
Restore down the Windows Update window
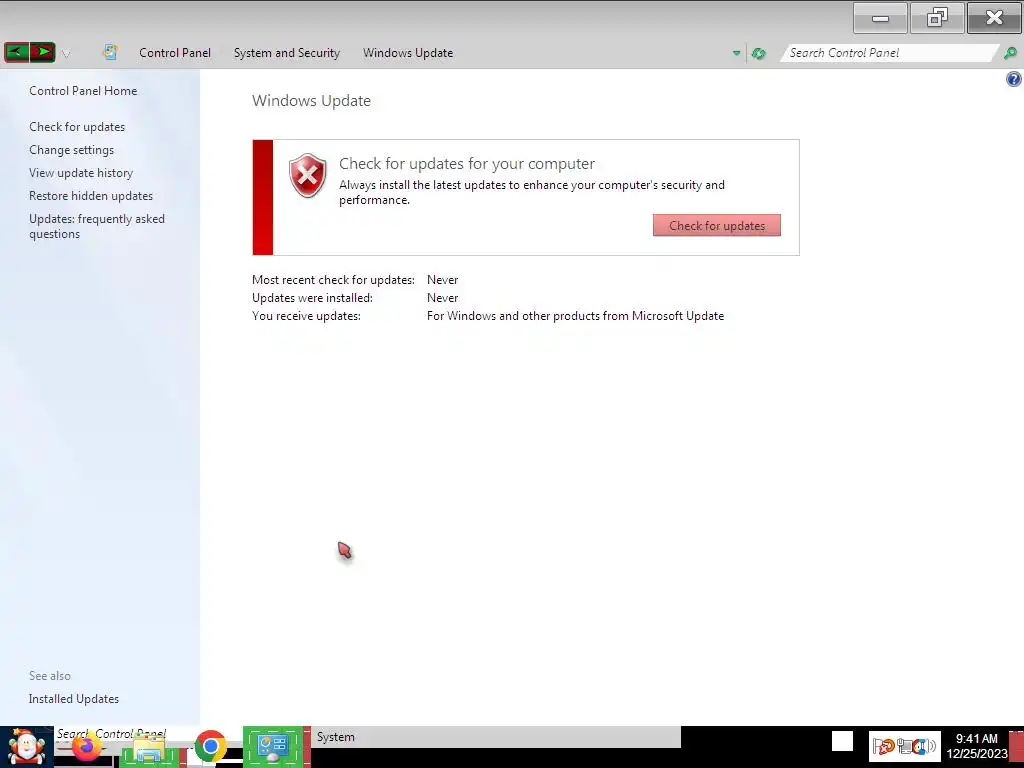[937, 18]
